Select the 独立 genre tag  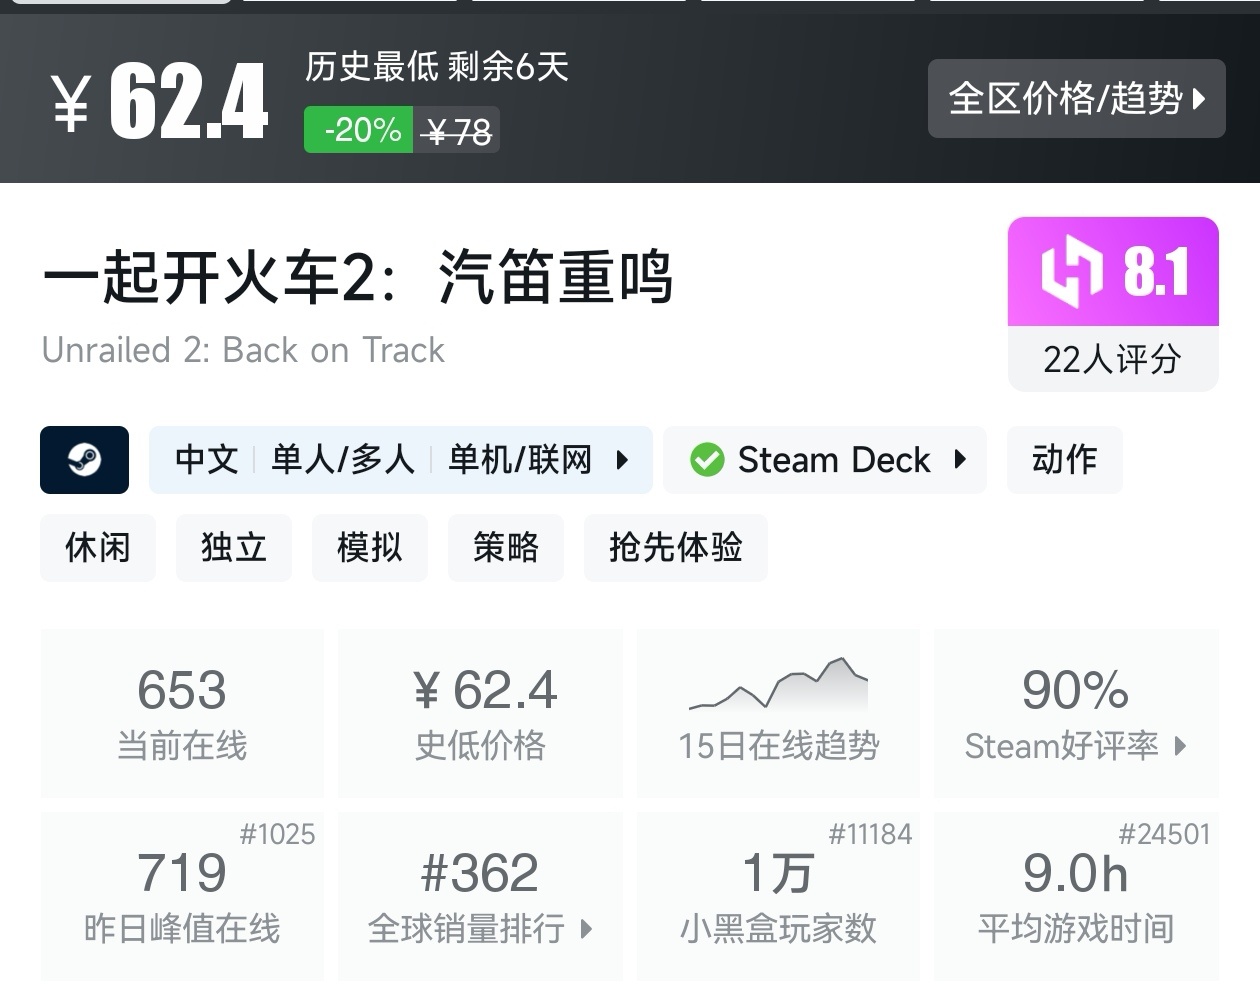(234, 548)
